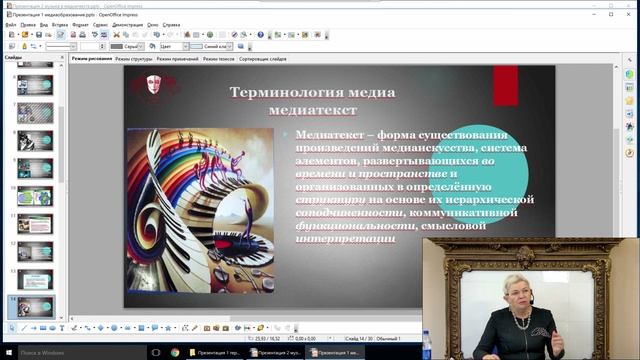Select the Line drawing tool
This screenshot has width=640, height=360.
pos(24,328)
